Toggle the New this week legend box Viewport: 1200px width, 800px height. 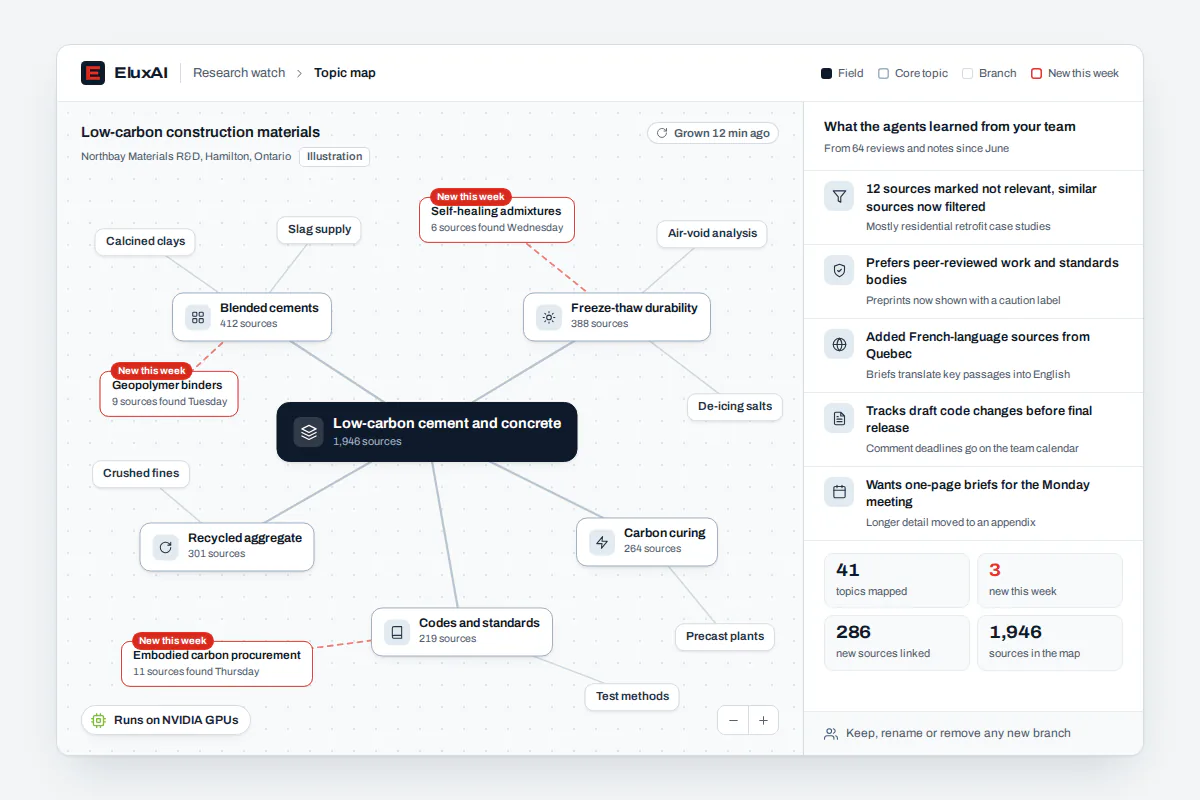pos(1036,73)
